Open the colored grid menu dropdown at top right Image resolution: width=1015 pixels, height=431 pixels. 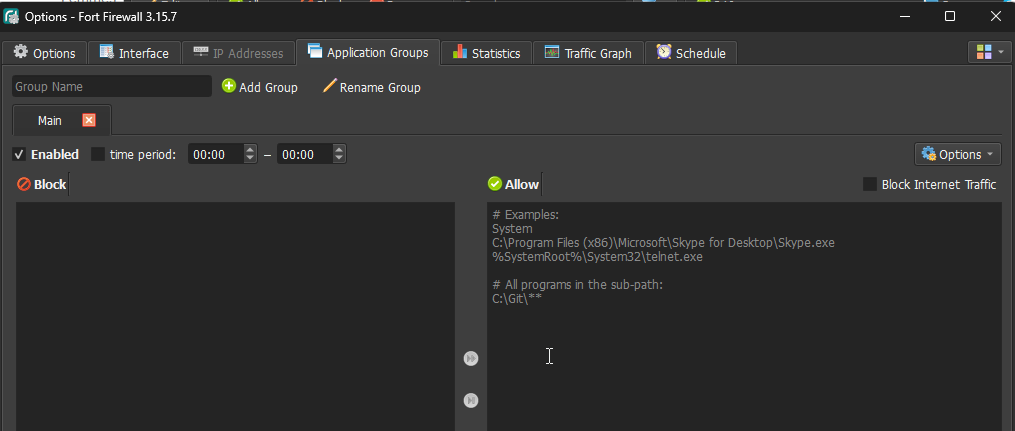pyautogui.click(x=990, y=52)
